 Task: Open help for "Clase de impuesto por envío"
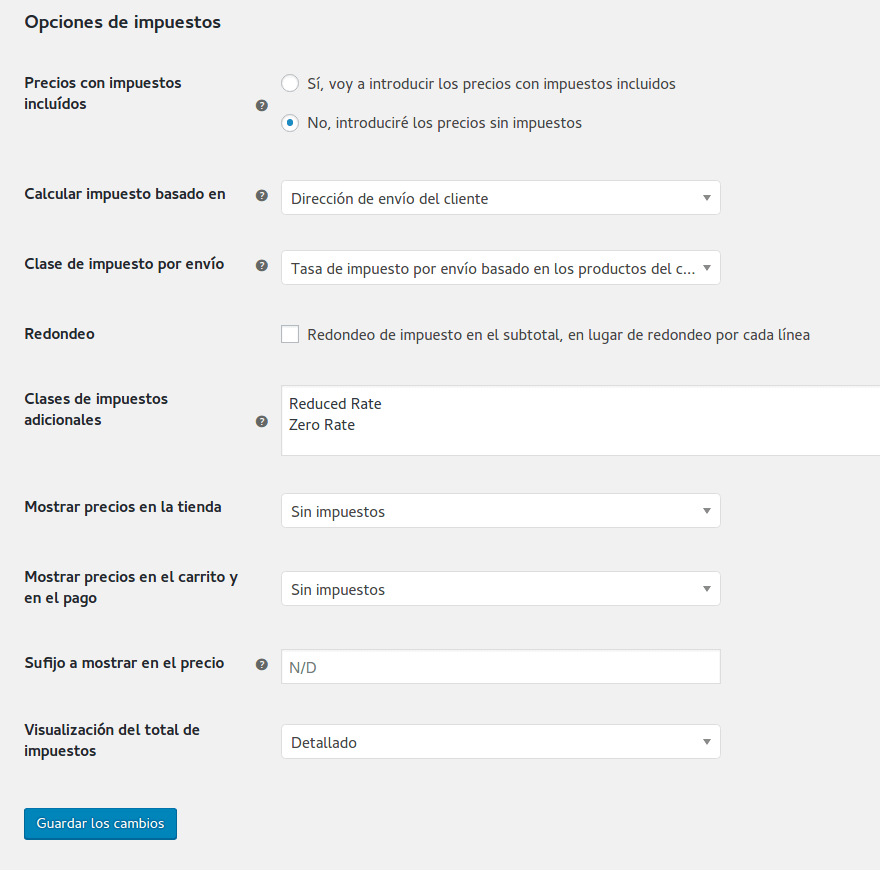point(261,266)
